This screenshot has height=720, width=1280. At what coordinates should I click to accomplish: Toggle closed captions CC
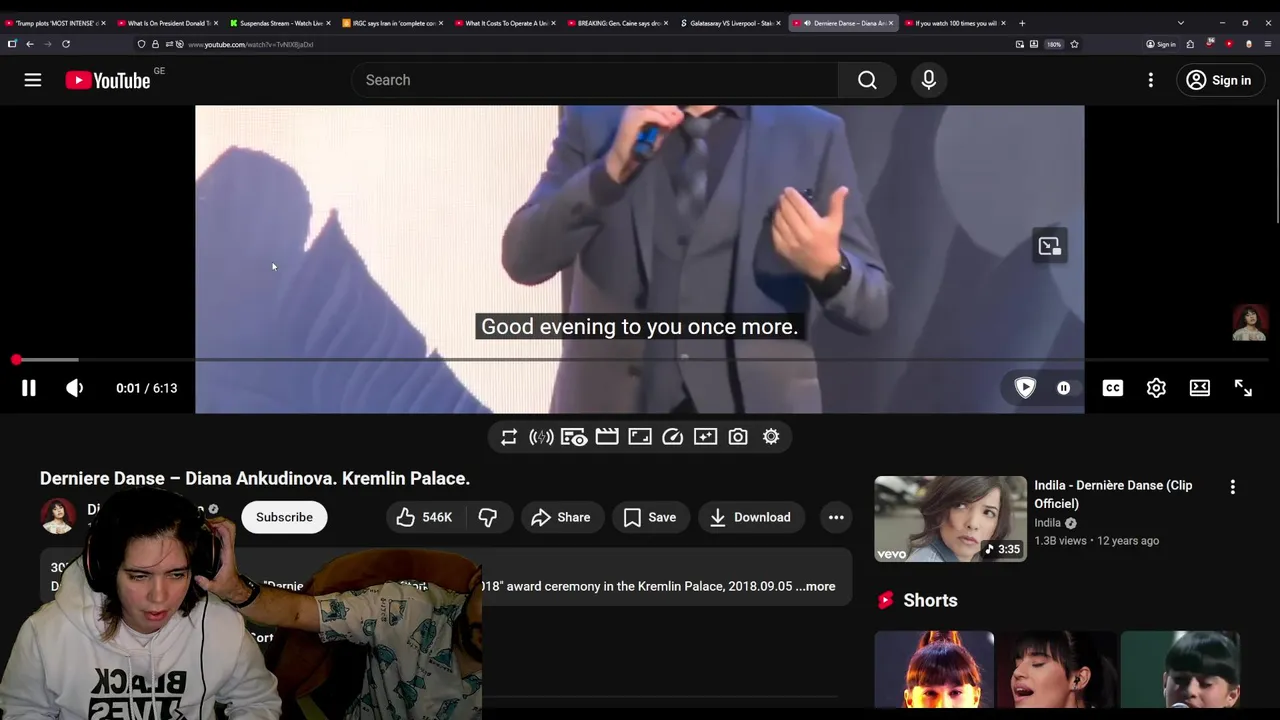click(1113, 388)
